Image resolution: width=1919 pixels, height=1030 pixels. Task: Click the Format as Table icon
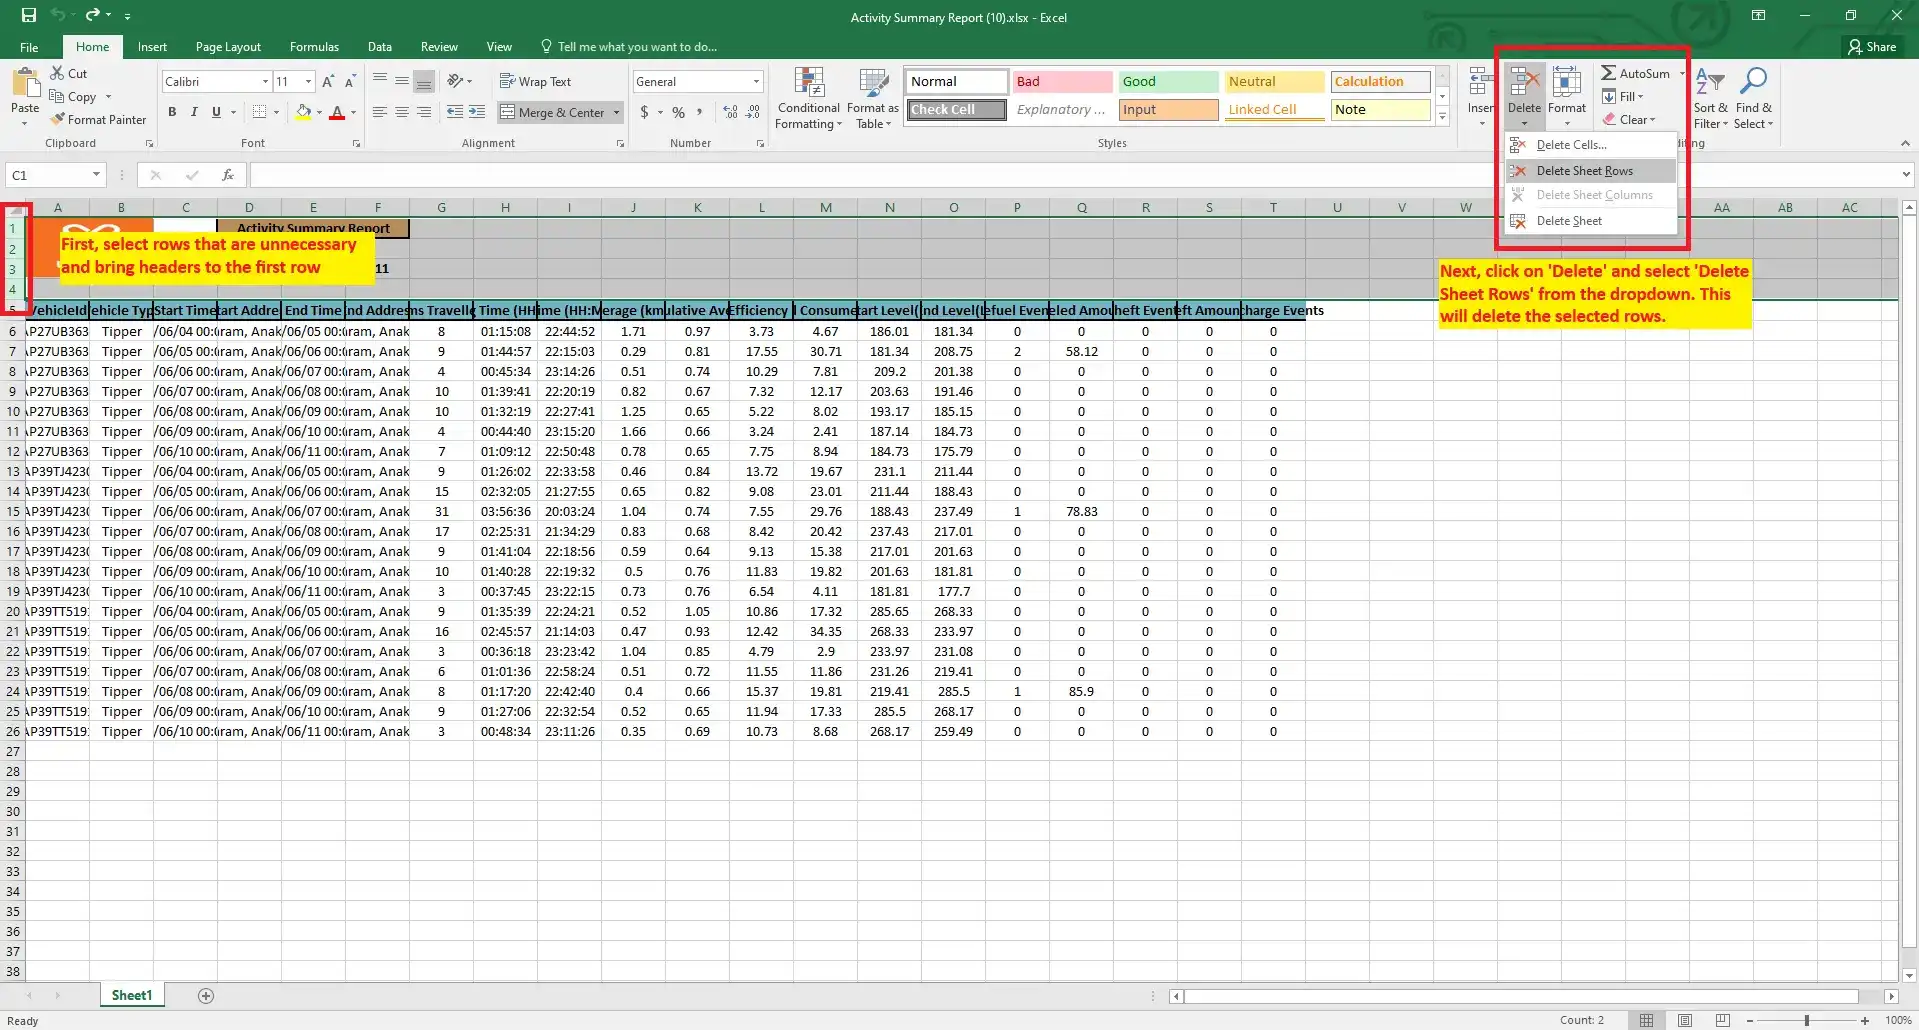point(871,97)
